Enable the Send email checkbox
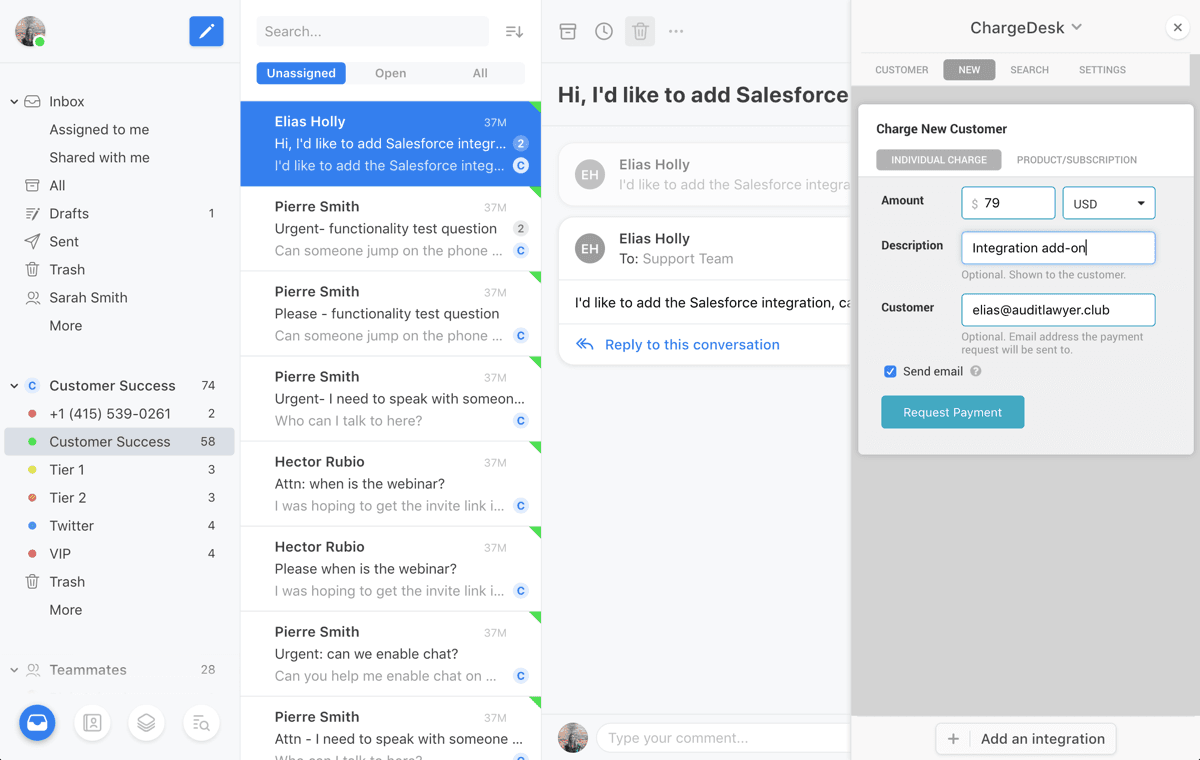This screenshot has width=1200, height=760. pyautogui.click(x=890, y=371)
